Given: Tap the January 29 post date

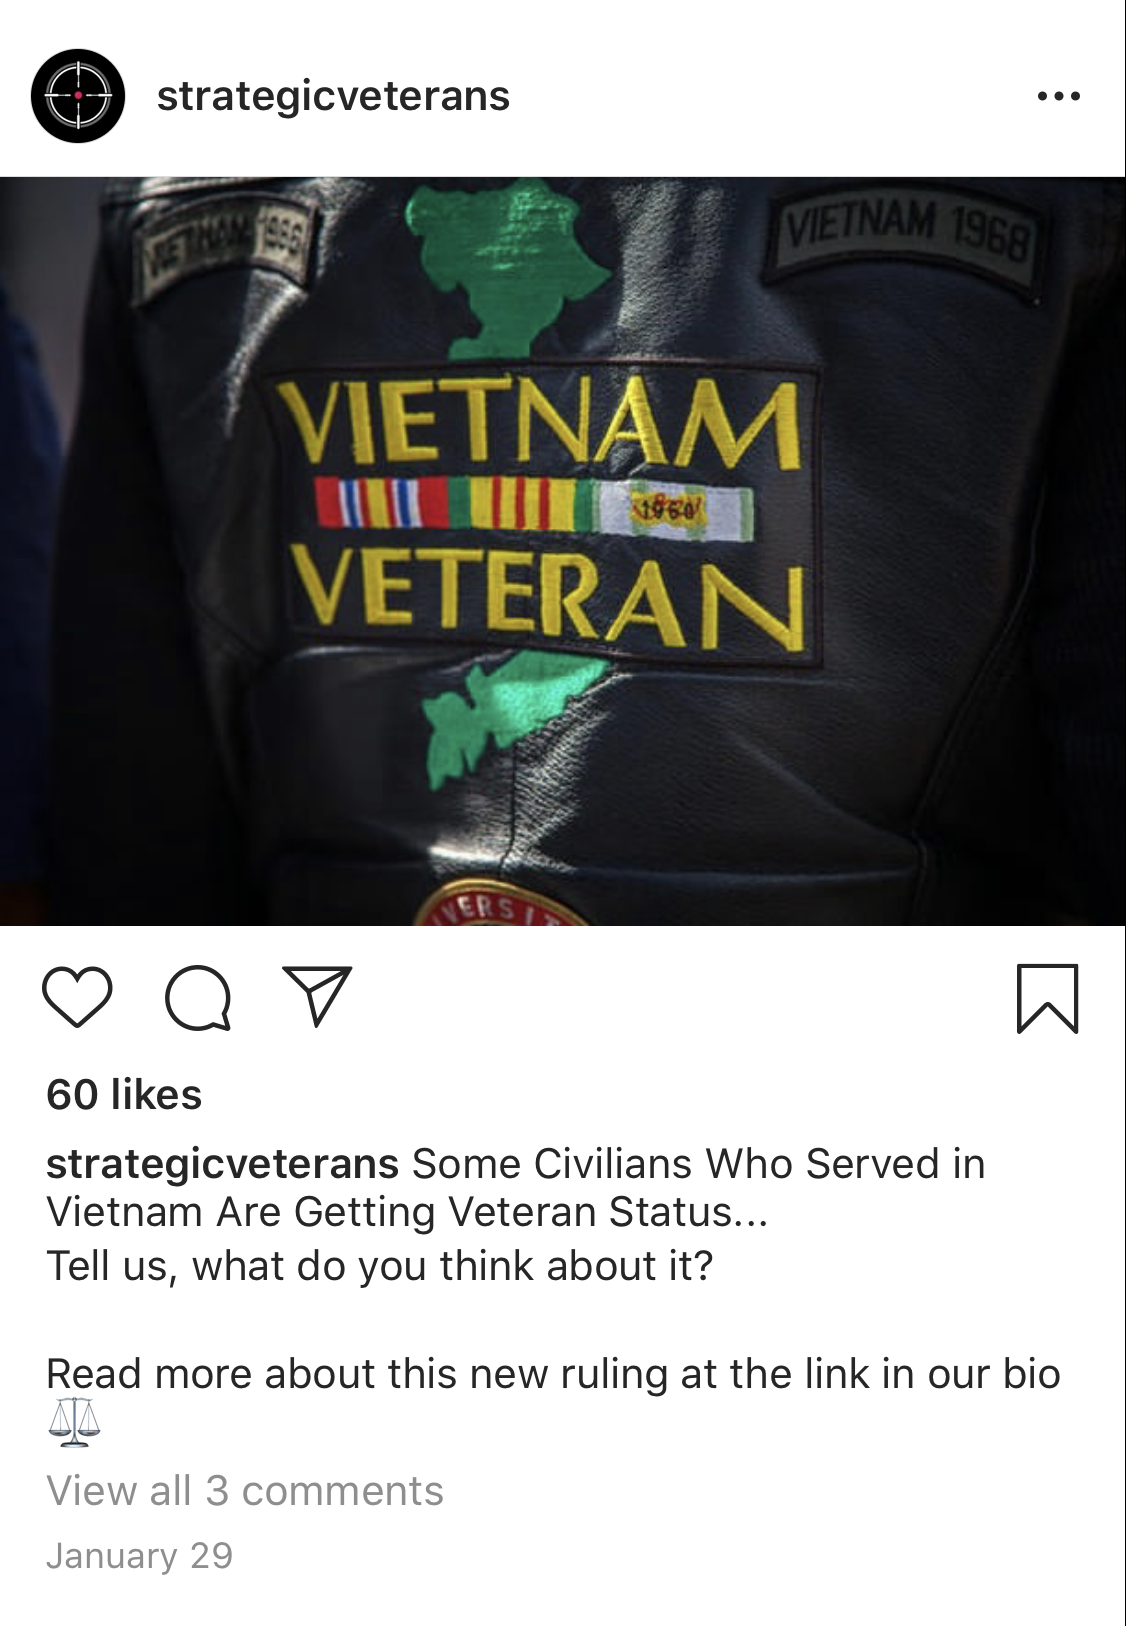Looking at the screenshot, I should click(139, 1555).
